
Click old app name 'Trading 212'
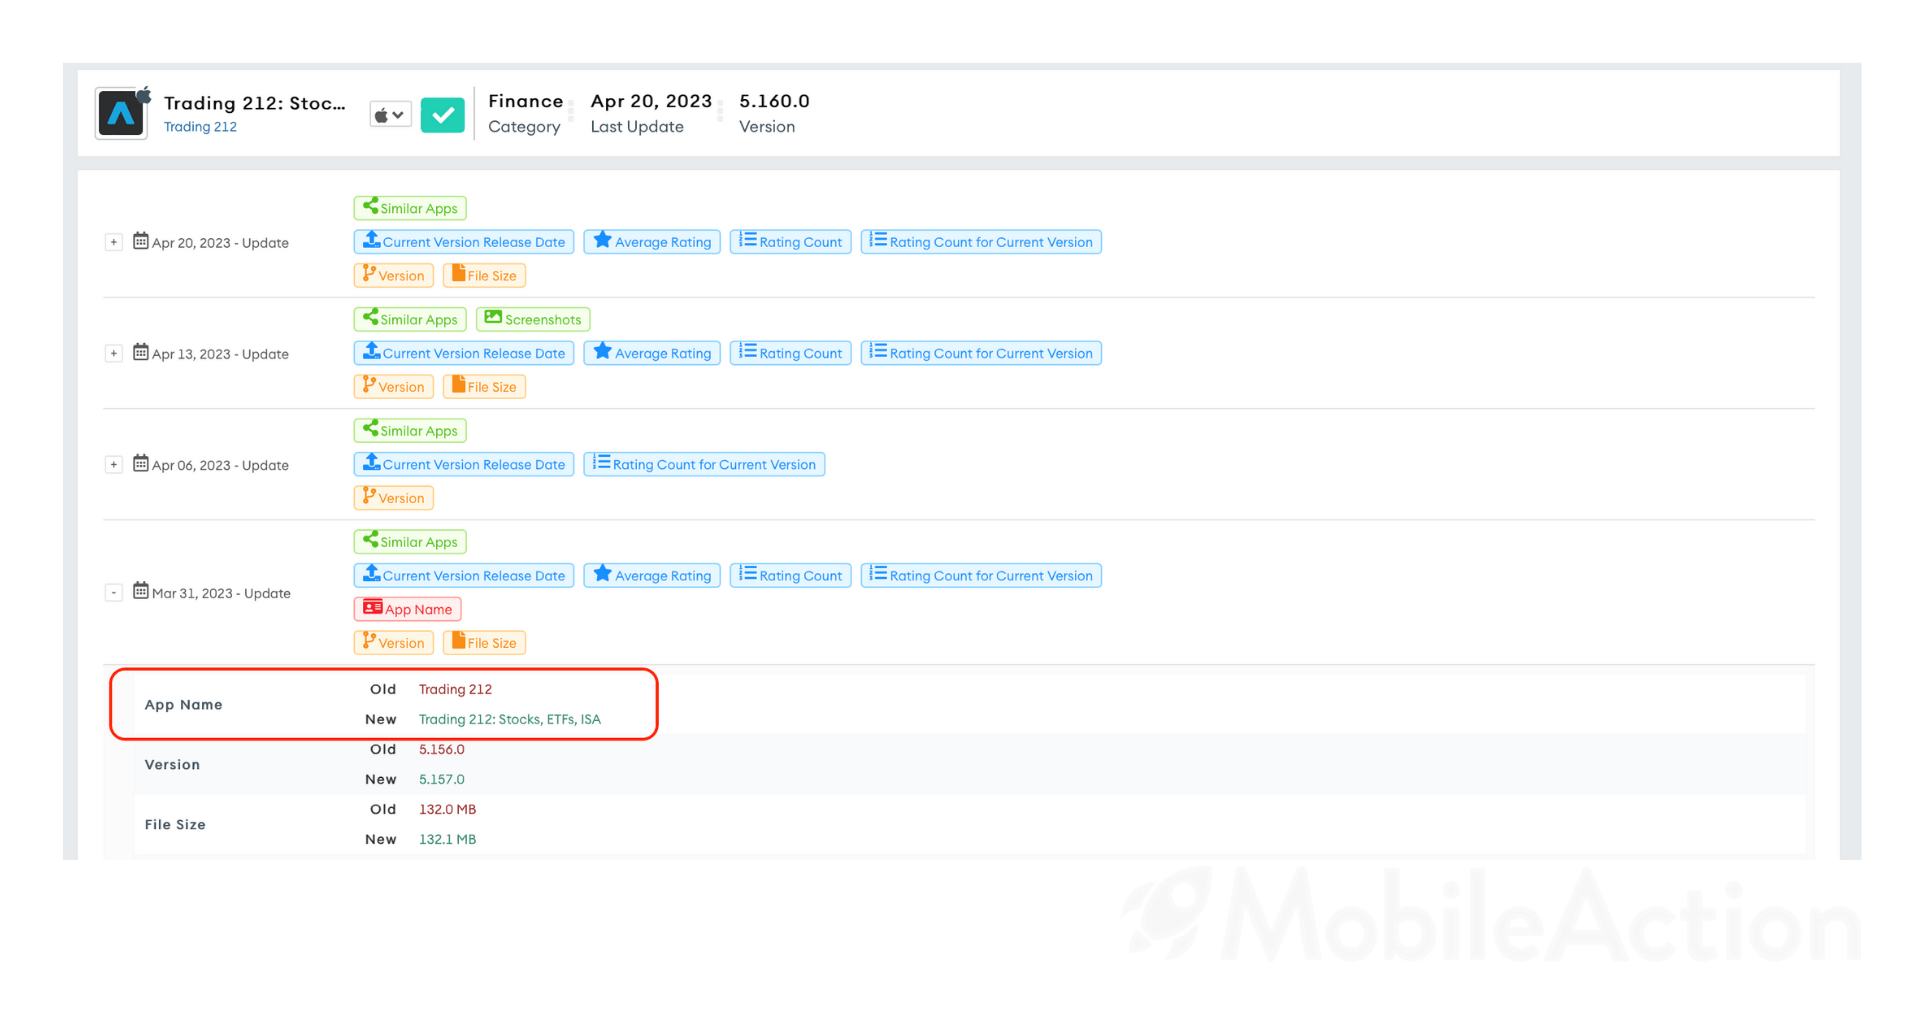click(455, 689)
